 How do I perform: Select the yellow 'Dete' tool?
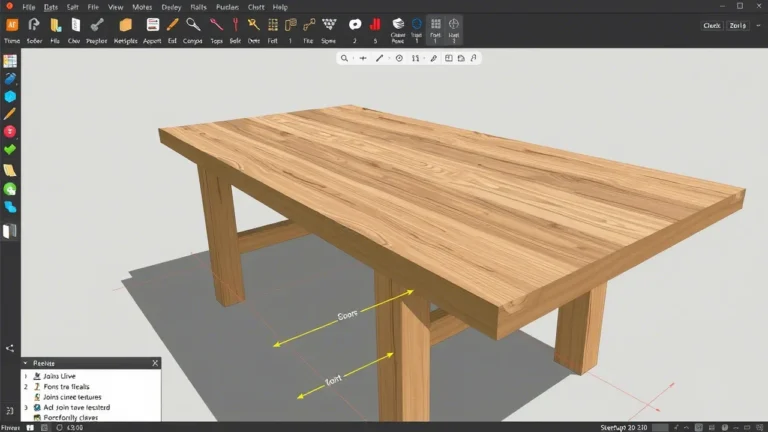pyautogui.click(x=253, y=25)
